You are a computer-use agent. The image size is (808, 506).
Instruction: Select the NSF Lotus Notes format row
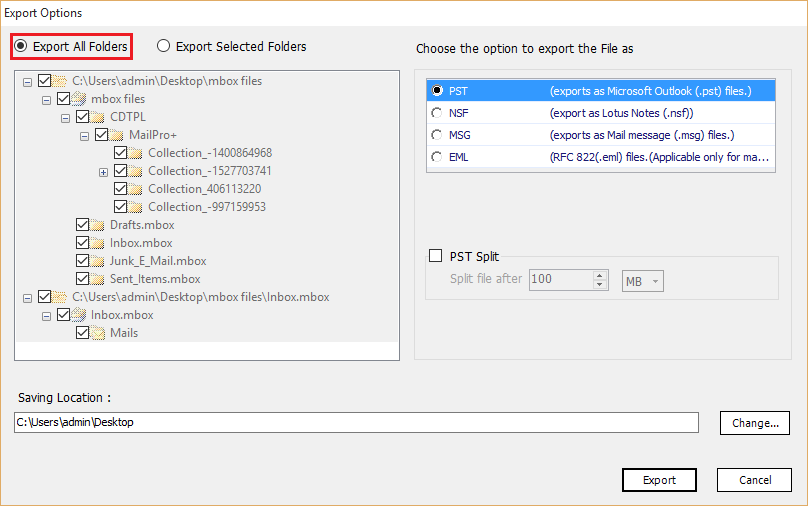[x=589, y=113]
